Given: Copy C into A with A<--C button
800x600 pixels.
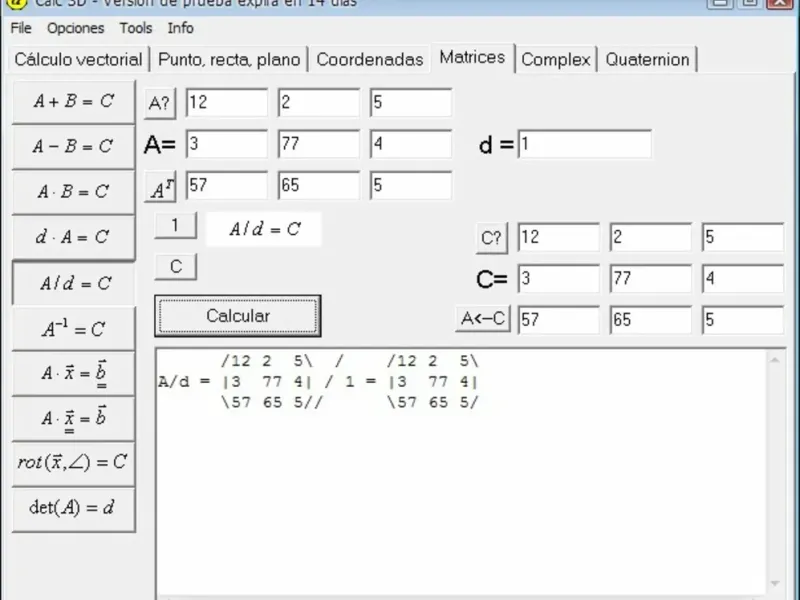Looking at the screenshot, I should [483, 319].
